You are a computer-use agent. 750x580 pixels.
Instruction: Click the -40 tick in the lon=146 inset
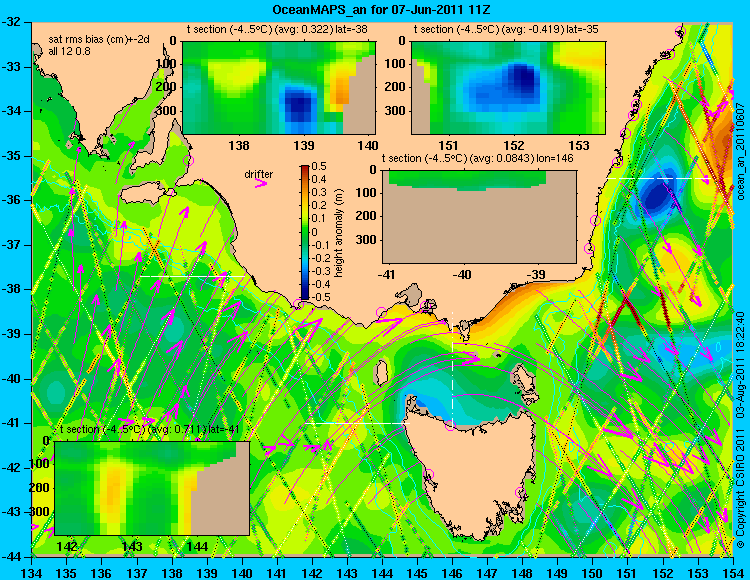(x=463, y=274)
